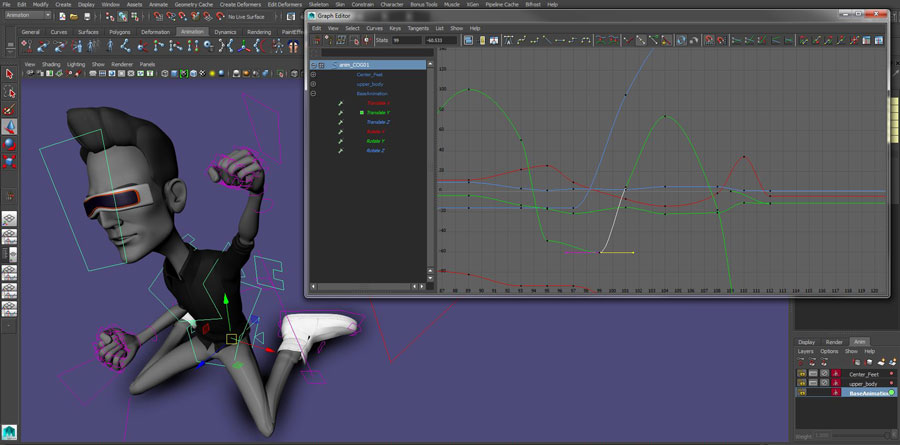
Task: Open the Dope Sheet from Graph Editor toolbar
Action: tap(866, 40)
